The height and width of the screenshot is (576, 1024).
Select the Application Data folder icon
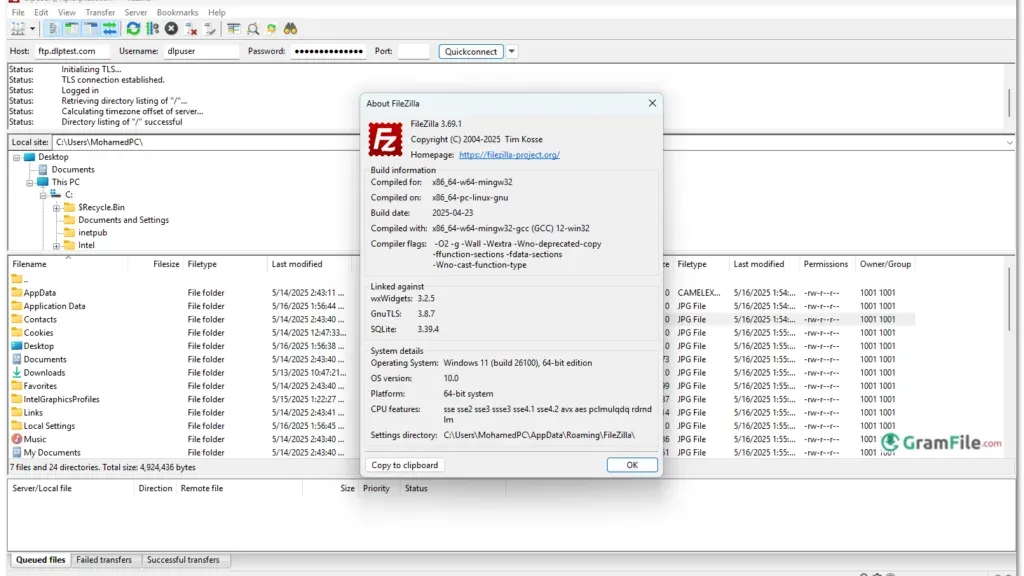(x=17, y=306)
